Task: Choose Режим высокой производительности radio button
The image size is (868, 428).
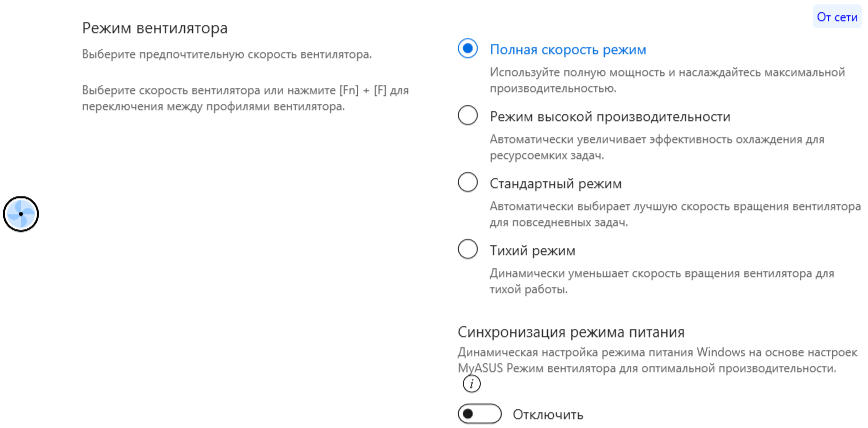Action: (468, 116)
